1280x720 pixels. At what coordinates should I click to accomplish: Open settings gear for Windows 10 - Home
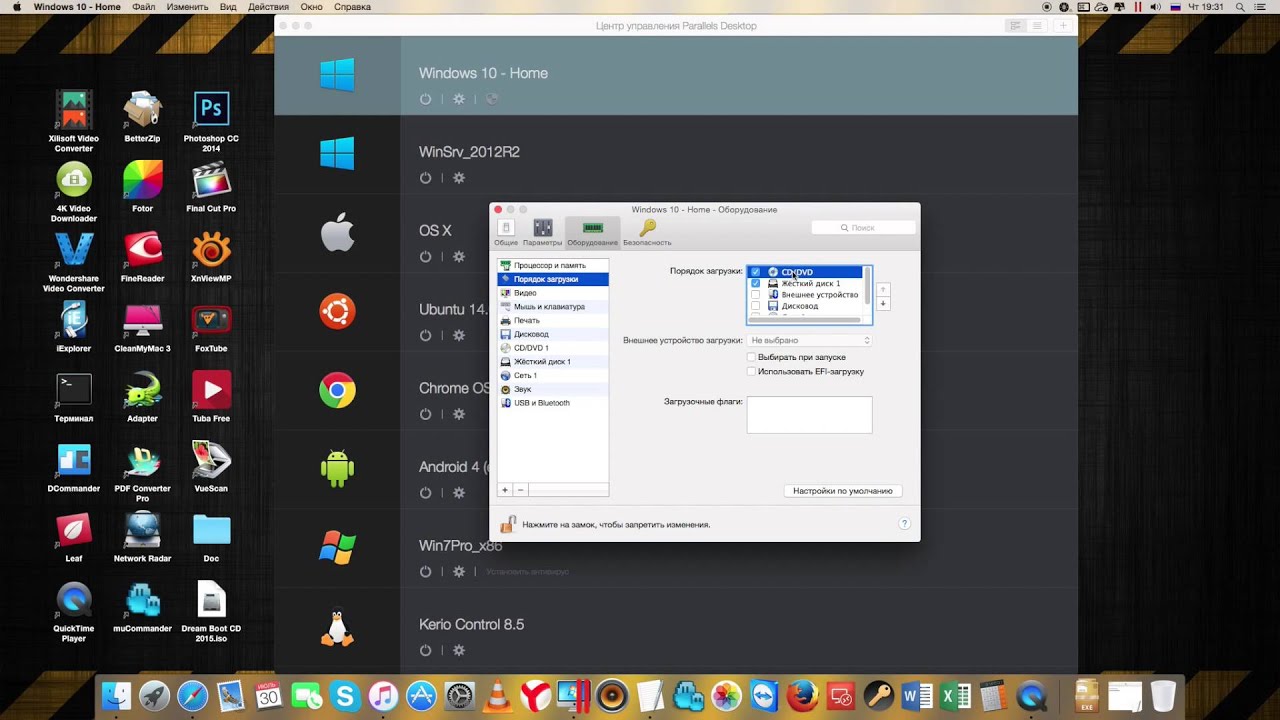(459, 99)
